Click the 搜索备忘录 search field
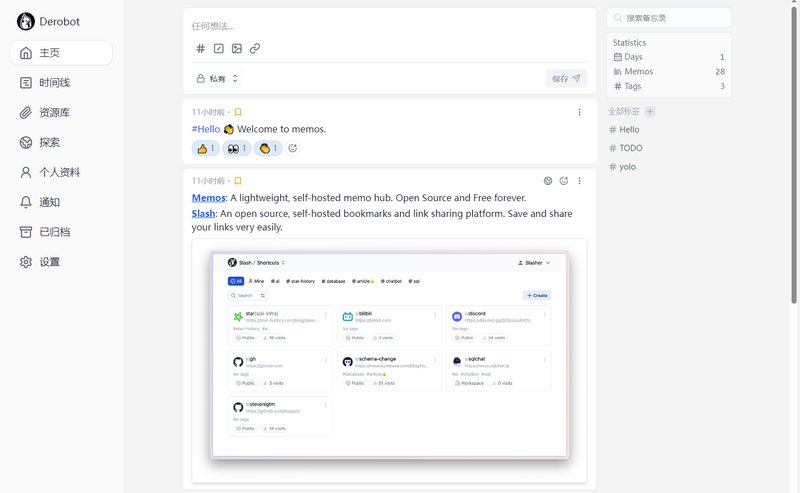The image size is (800, 493). pos(675,17)
